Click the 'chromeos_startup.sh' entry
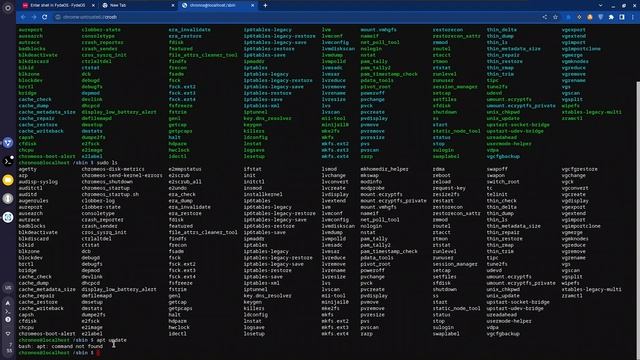 tap(110, 194)
